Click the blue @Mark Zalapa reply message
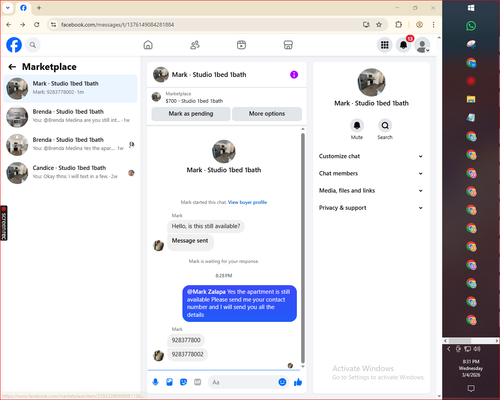The image size is (500, 400). (239, 303)
